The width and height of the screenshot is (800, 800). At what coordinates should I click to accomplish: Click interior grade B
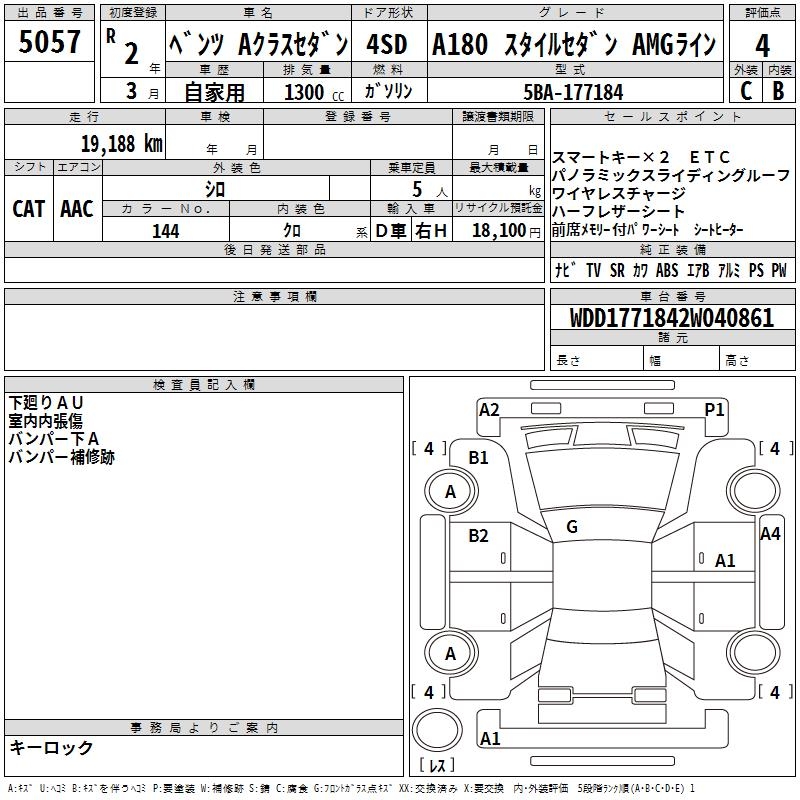[x=778, y=91]
